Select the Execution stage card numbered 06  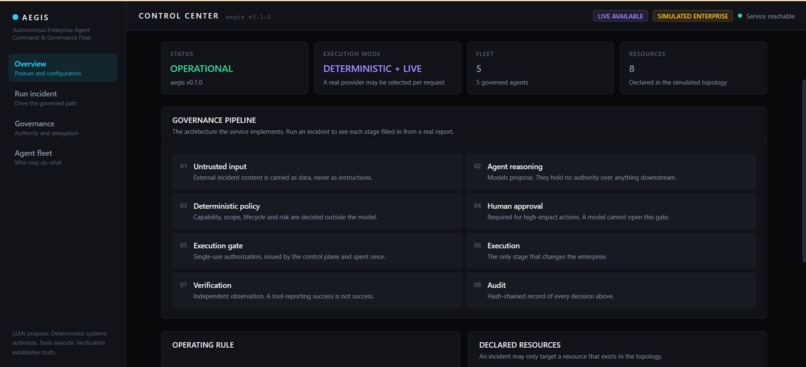[611, 251]
